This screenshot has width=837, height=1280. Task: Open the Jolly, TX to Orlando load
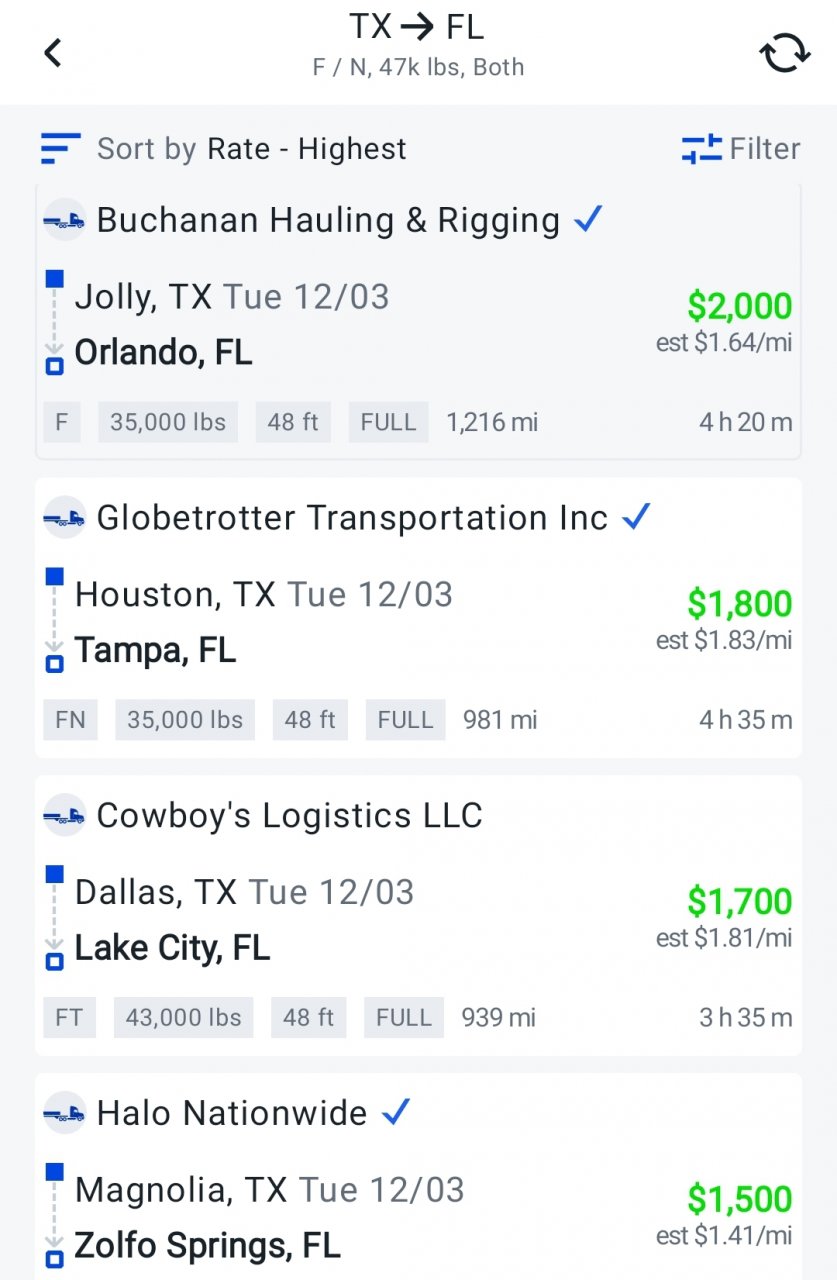pyautogui.click(x=418, y=322)
